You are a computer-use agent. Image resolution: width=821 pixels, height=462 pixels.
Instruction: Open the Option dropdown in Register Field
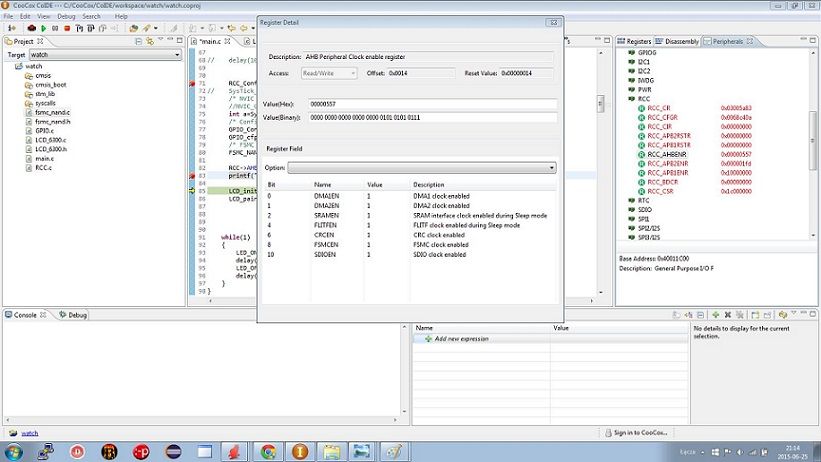(421, 168)
